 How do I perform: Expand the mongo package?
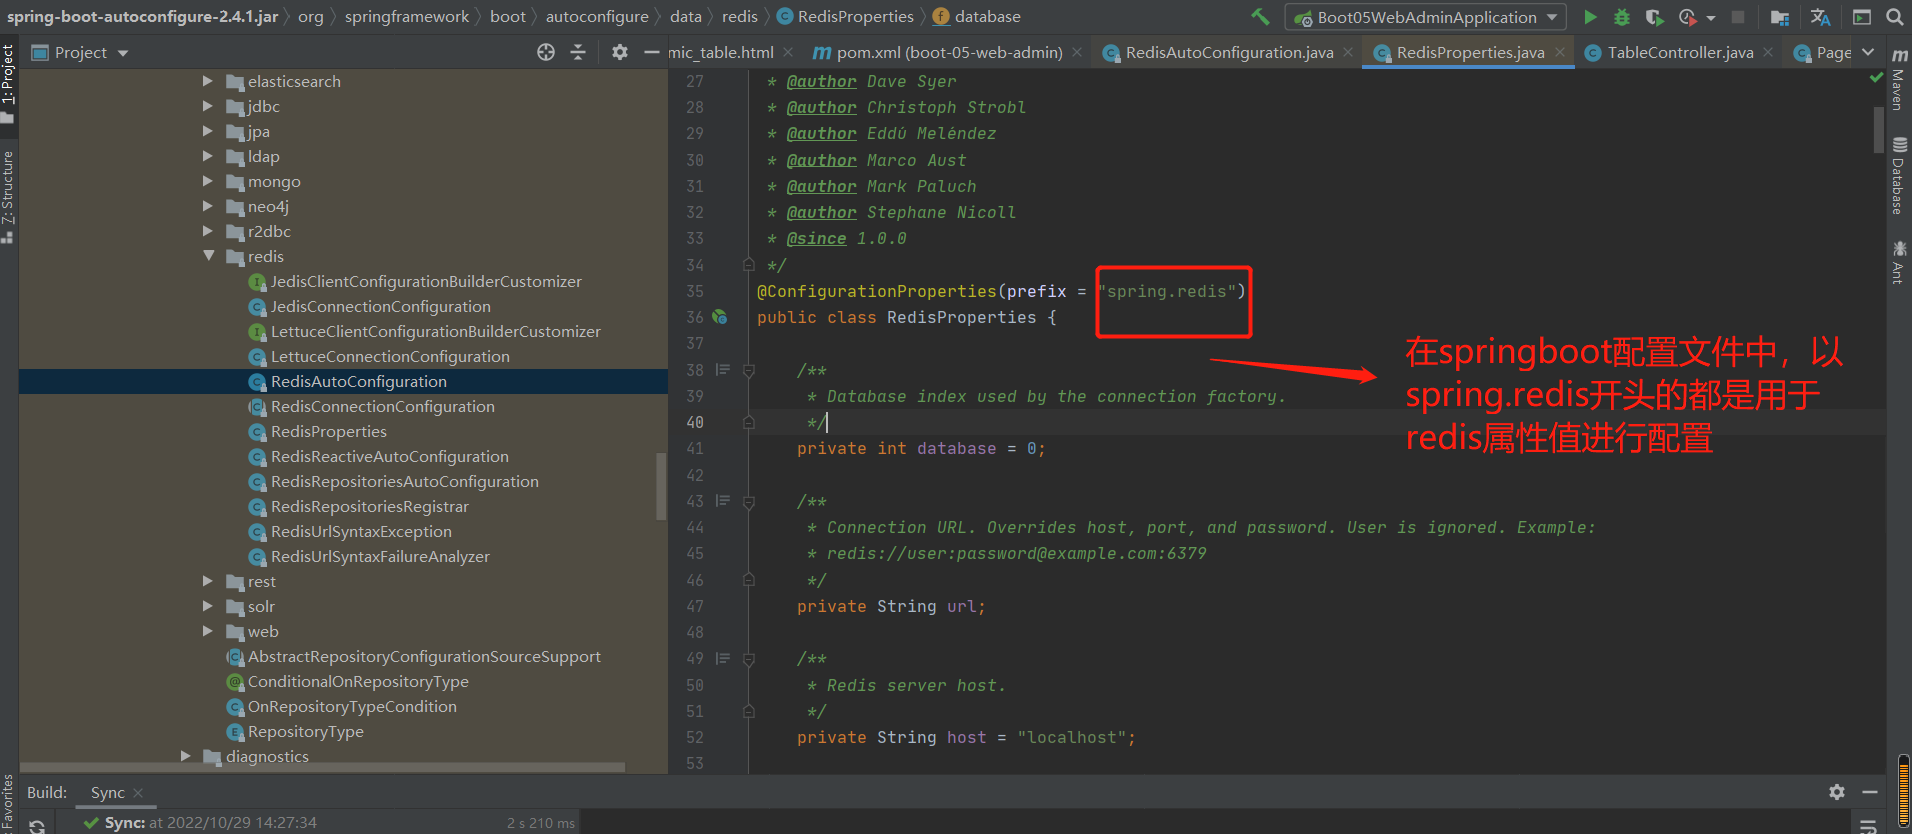pyautogui.click(x=208, y=181)
